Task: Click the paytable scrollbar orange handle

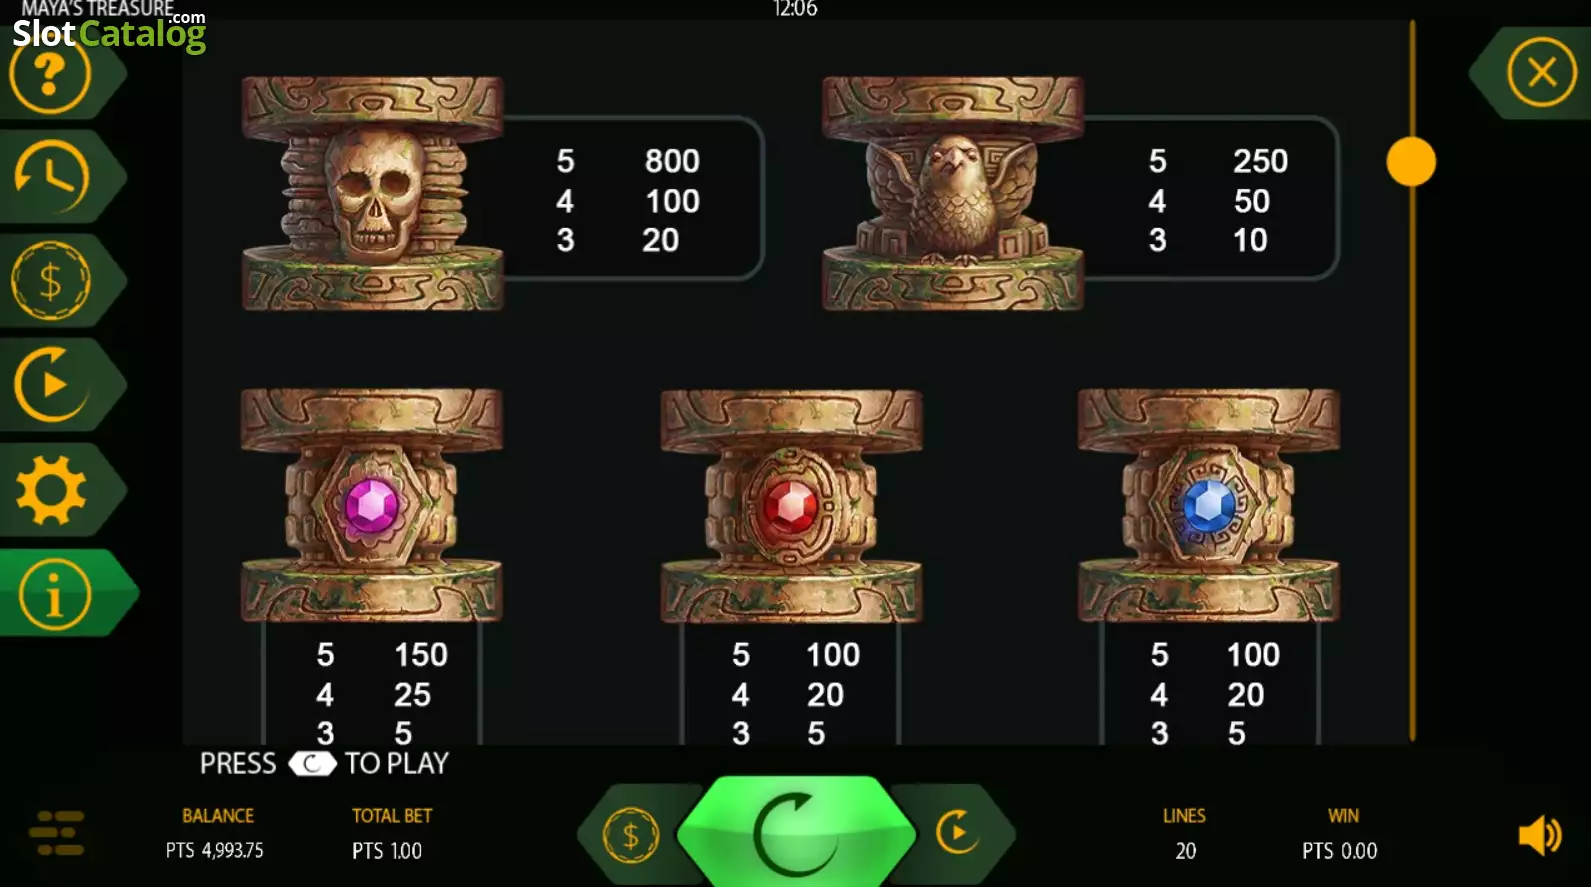Action: click(x=1411, y=162)
